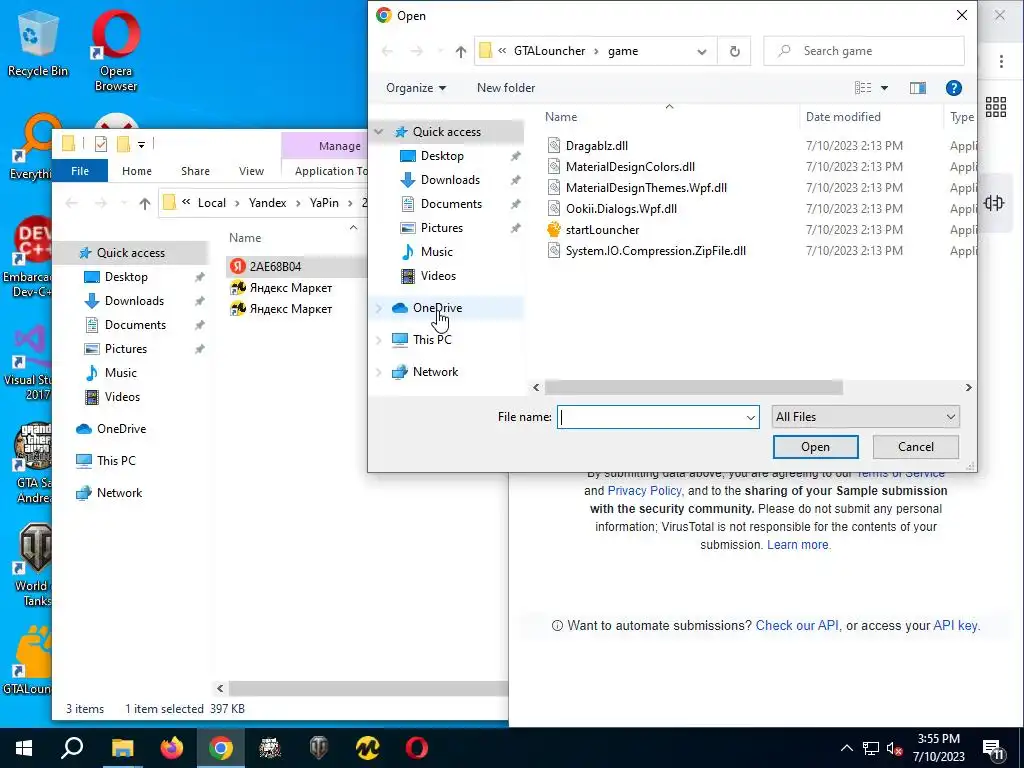Click the taskbar clock and date
Viewport: 1024px width, 768px height.
click(x=938, y=748)
